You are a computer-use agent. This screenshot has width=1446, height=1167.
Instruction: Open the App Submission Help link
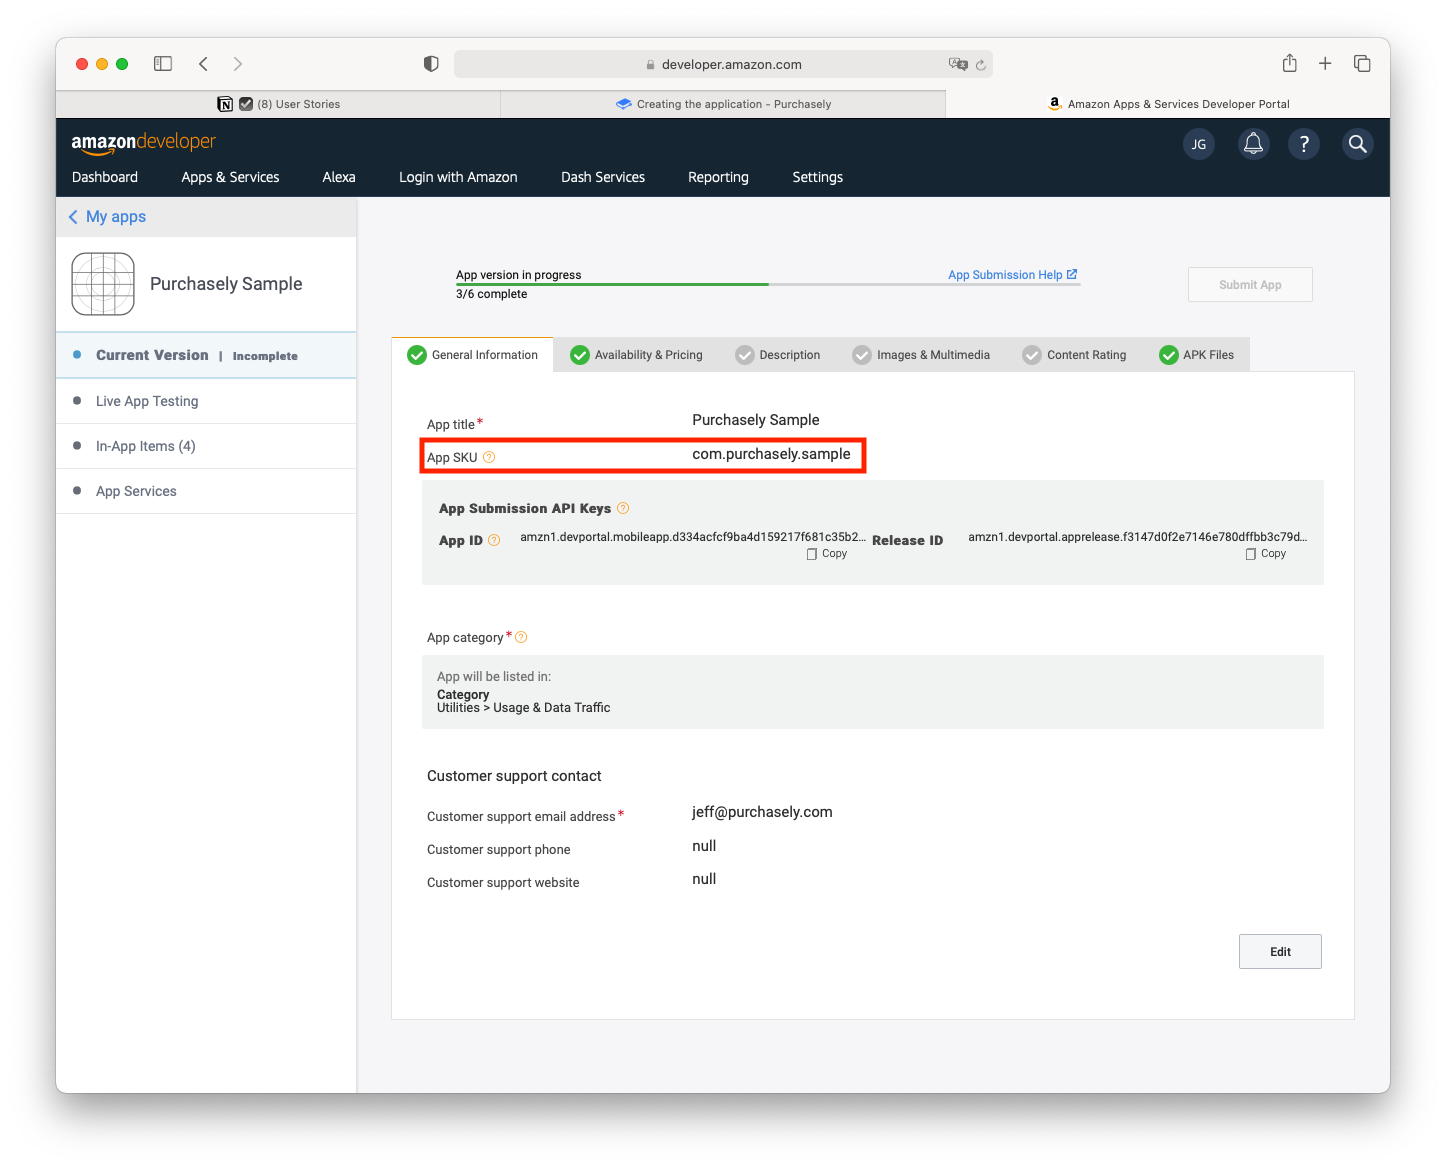coord(1012,275)
